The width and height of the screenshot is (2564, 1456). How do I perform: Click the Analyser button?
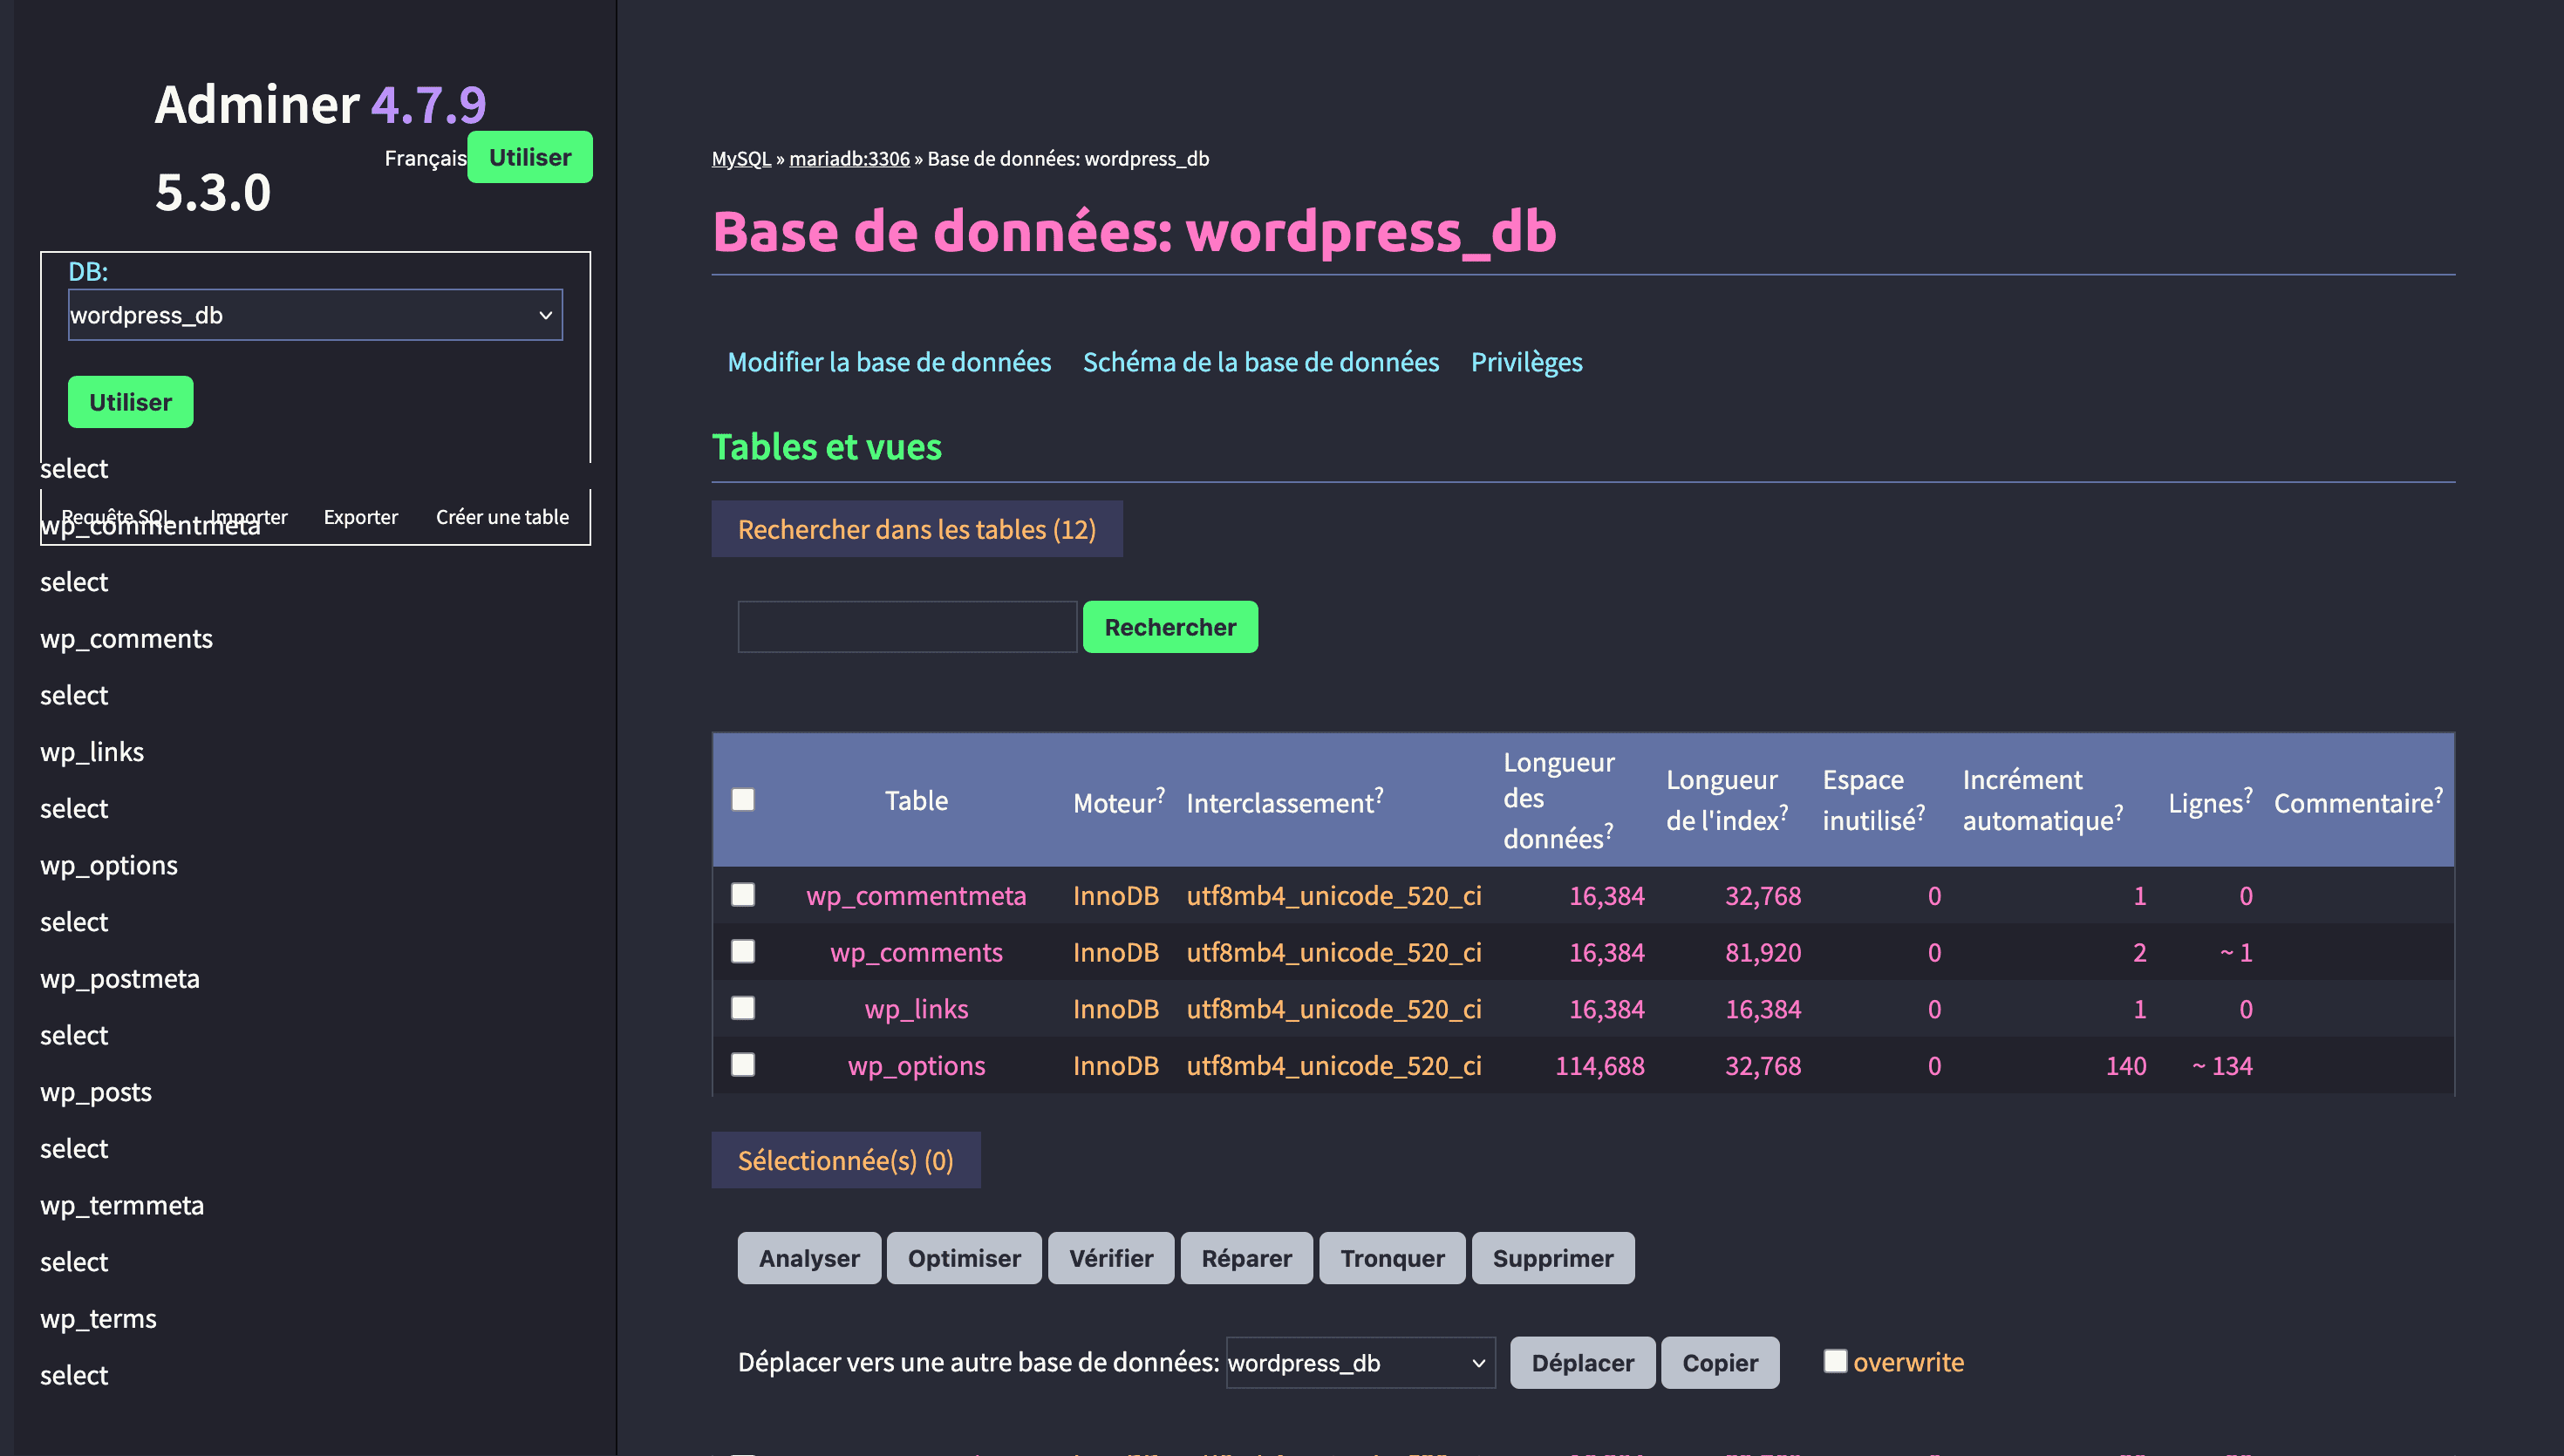click(x=809, y=1258)
